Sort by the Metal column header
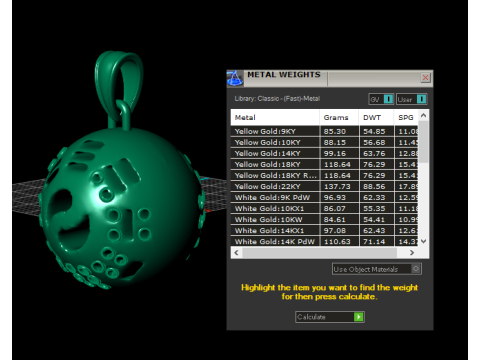This screenshot has height=360, width=480. point(275,117)
